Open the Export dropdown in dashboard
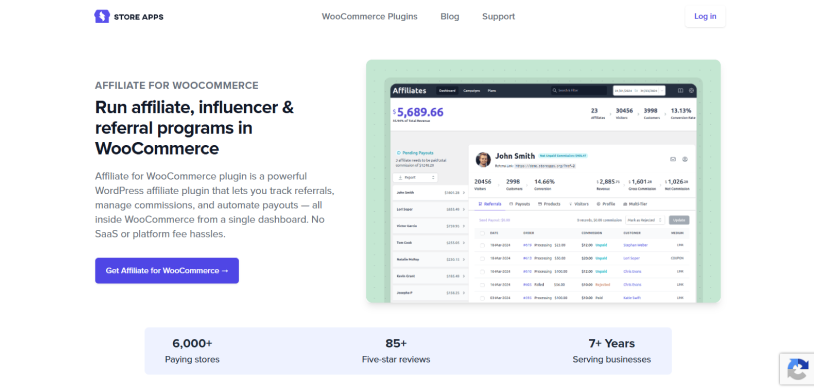Image resolution: width=814 pixels, height=390 pixels. (x=415, y=178)
